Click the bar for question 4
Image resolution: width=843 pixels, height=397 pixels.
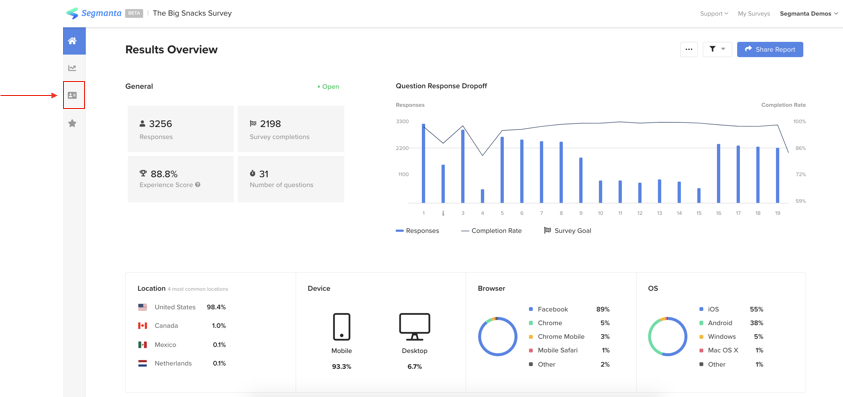[482, 196]
